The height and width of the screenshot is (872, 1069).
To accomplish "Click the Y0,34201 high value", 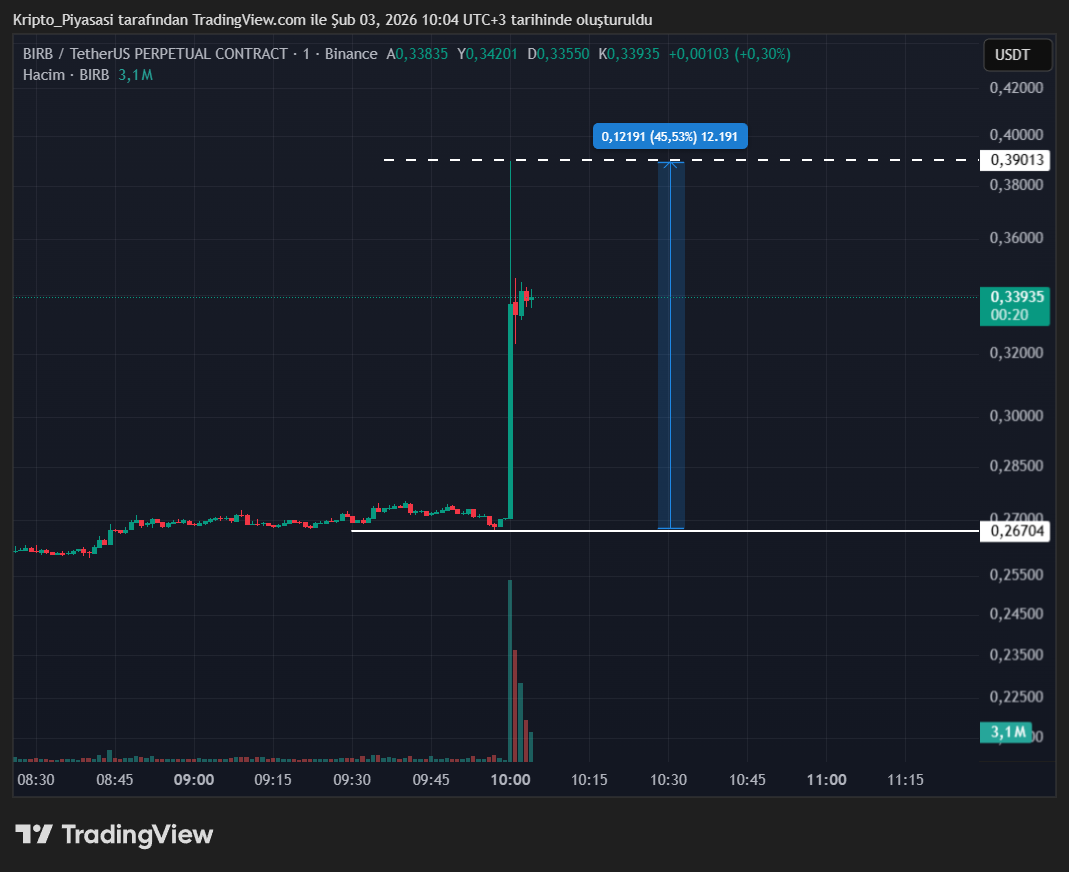I will click(487, 54).
